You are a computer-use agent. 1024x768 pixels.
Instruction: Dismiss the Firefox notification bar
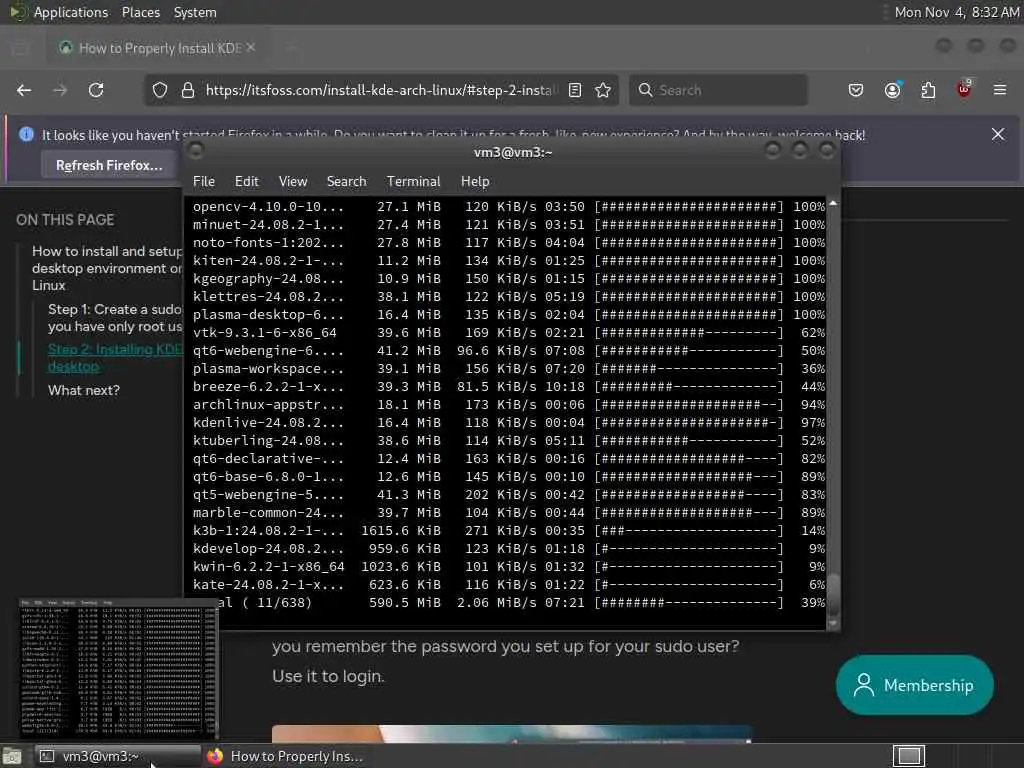click(x=998, y=134)
